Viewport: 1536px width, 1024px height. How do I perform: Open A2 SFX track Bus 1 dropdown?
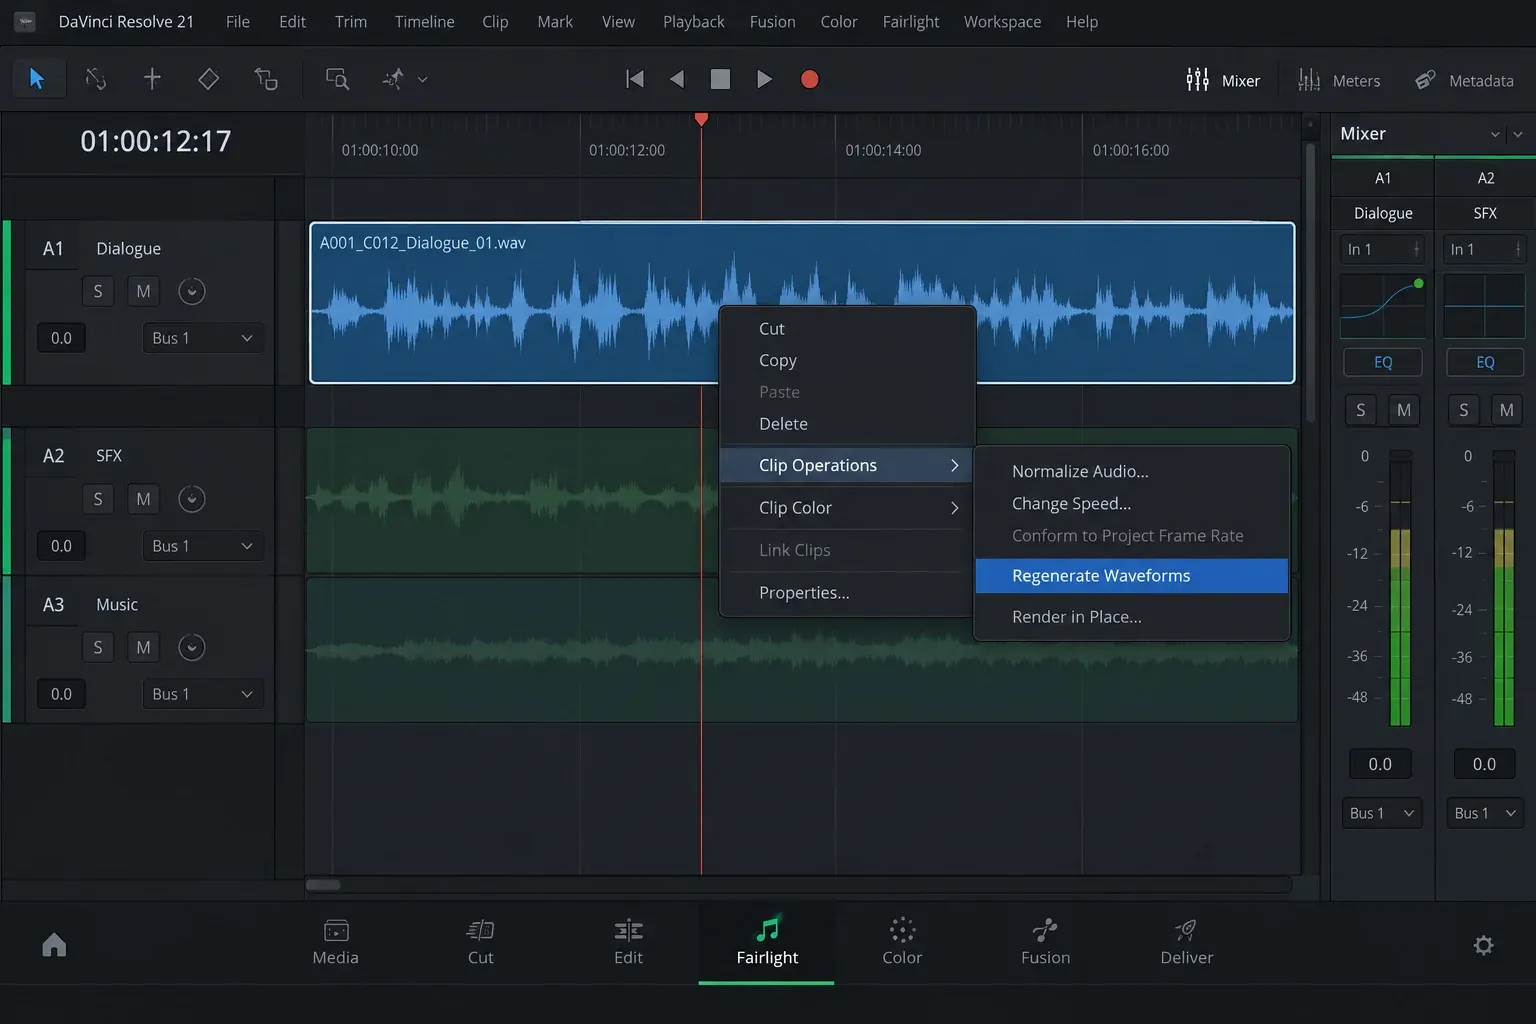tap(203, 546)
